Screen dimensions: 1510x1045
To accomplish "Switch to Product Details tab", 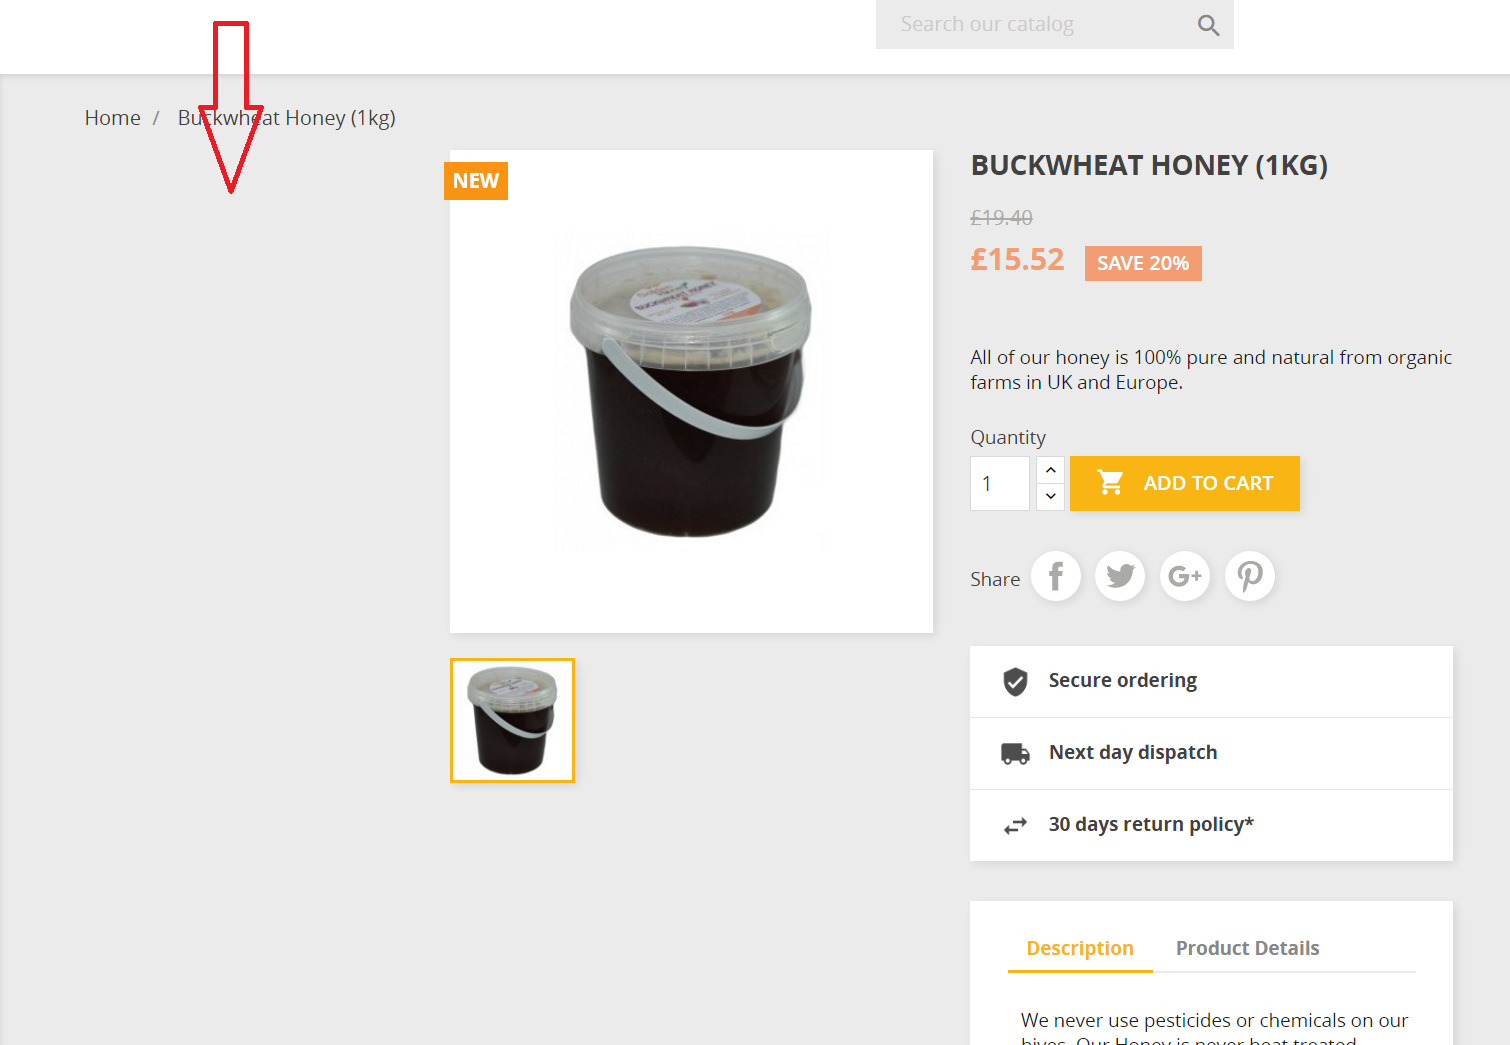I will pyautogui.click(x=1247, y=948).
